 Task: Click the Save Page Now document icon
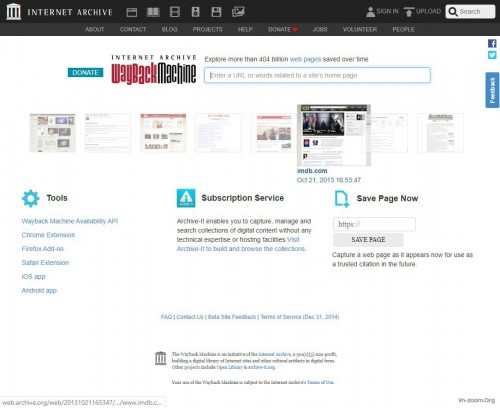click(x=342, y=199)
